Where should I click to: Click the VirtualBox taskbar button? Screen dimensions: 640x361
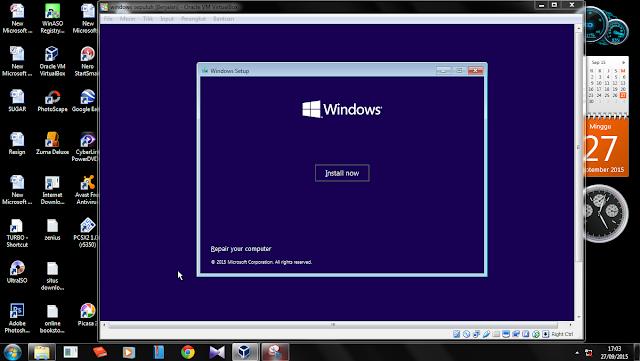[245, 352]
